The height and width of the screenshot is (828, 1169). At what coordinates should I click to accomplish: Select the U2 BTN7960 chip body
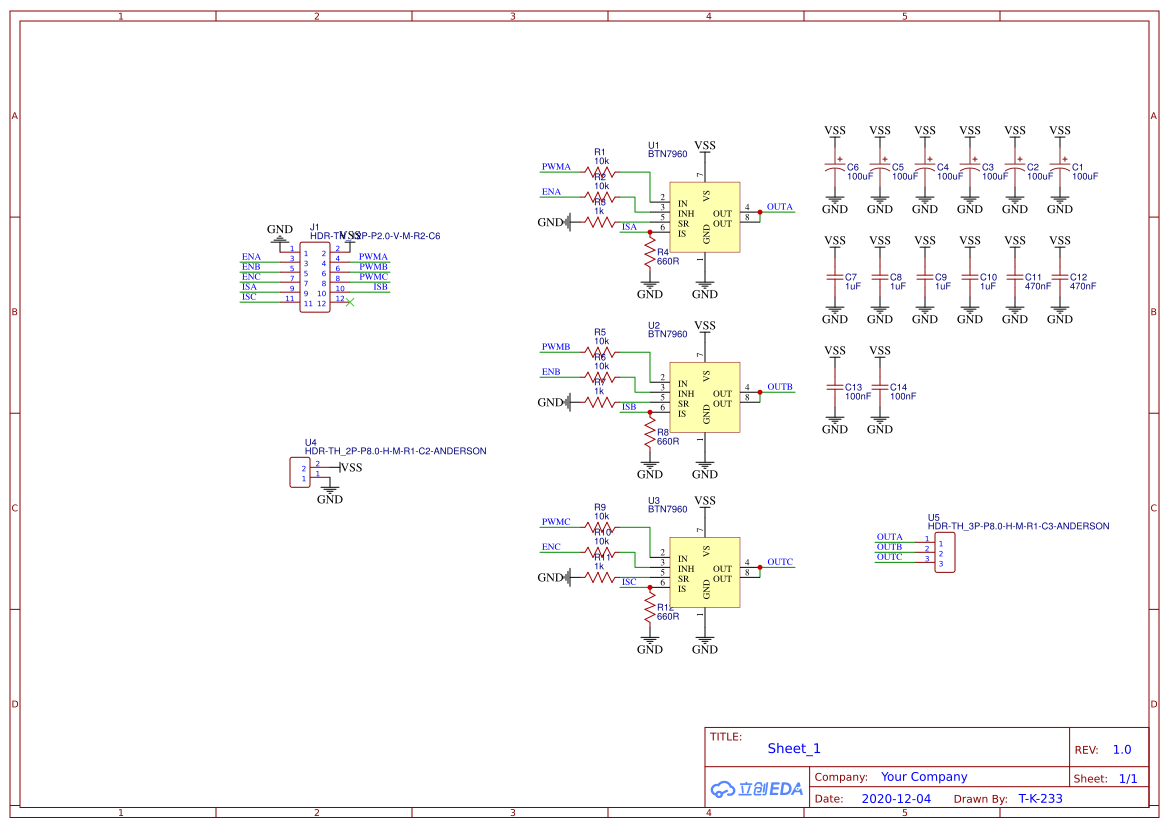[705, 397]
